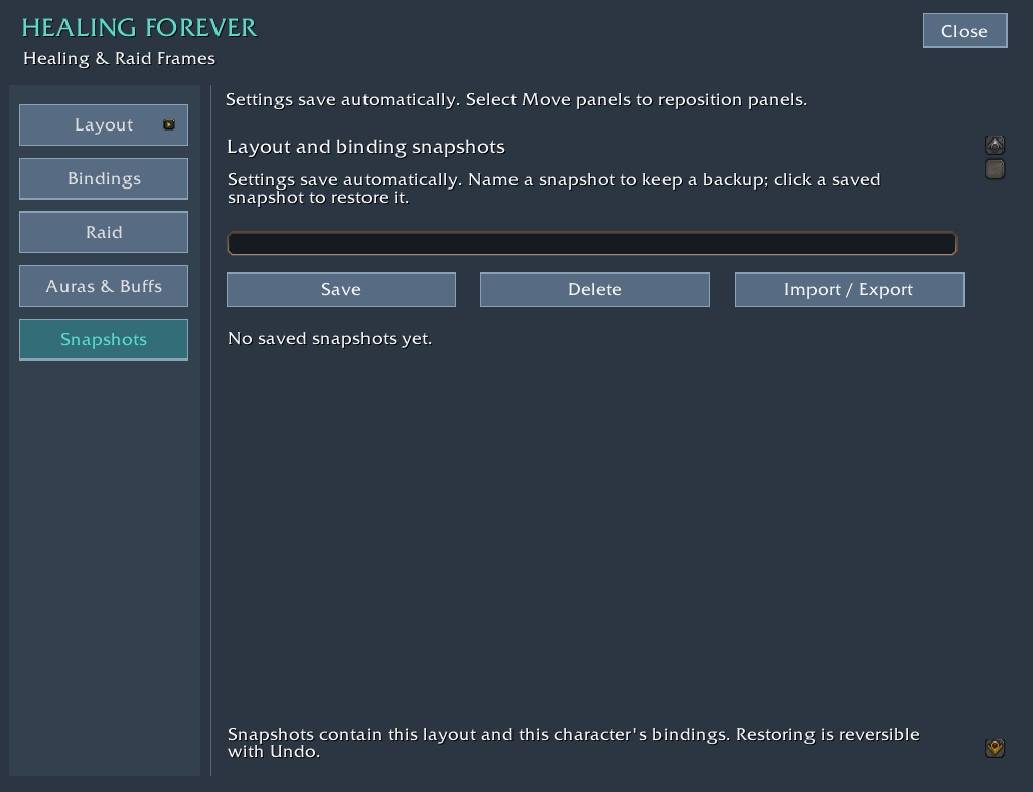Click the Layout and binding snapshots heading
The image size is (1033, 792).
pyautogui.click(x=366, y=147)
